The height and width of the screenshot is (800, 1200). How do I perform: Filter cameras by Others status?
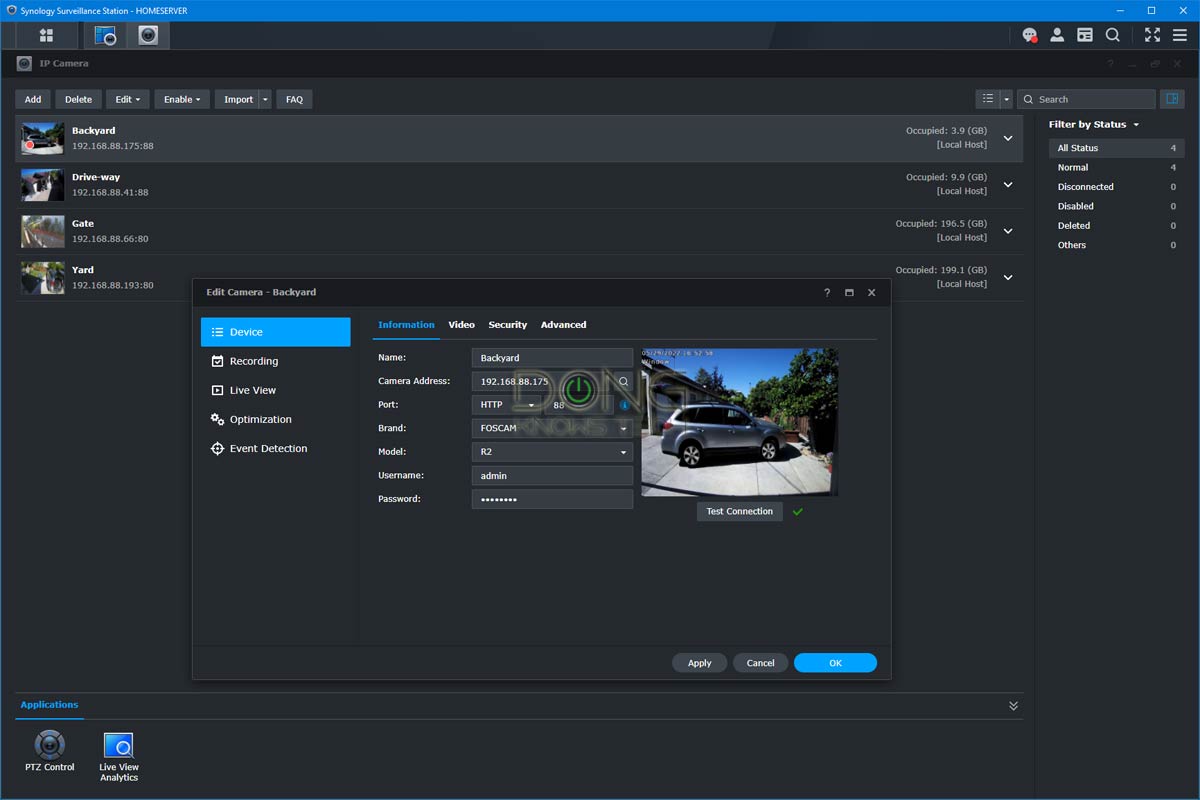click(1117, 245)
